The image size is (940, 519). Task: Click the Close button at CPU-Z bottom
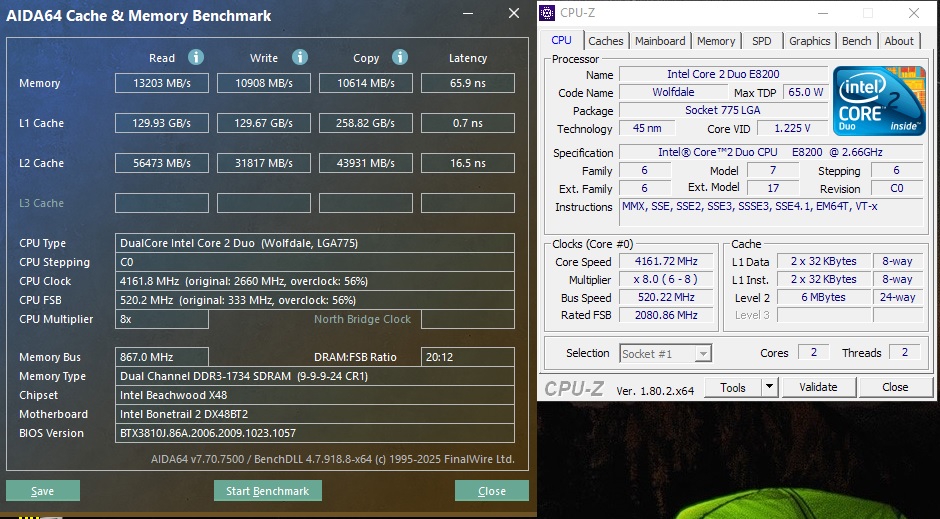[895, 387]
